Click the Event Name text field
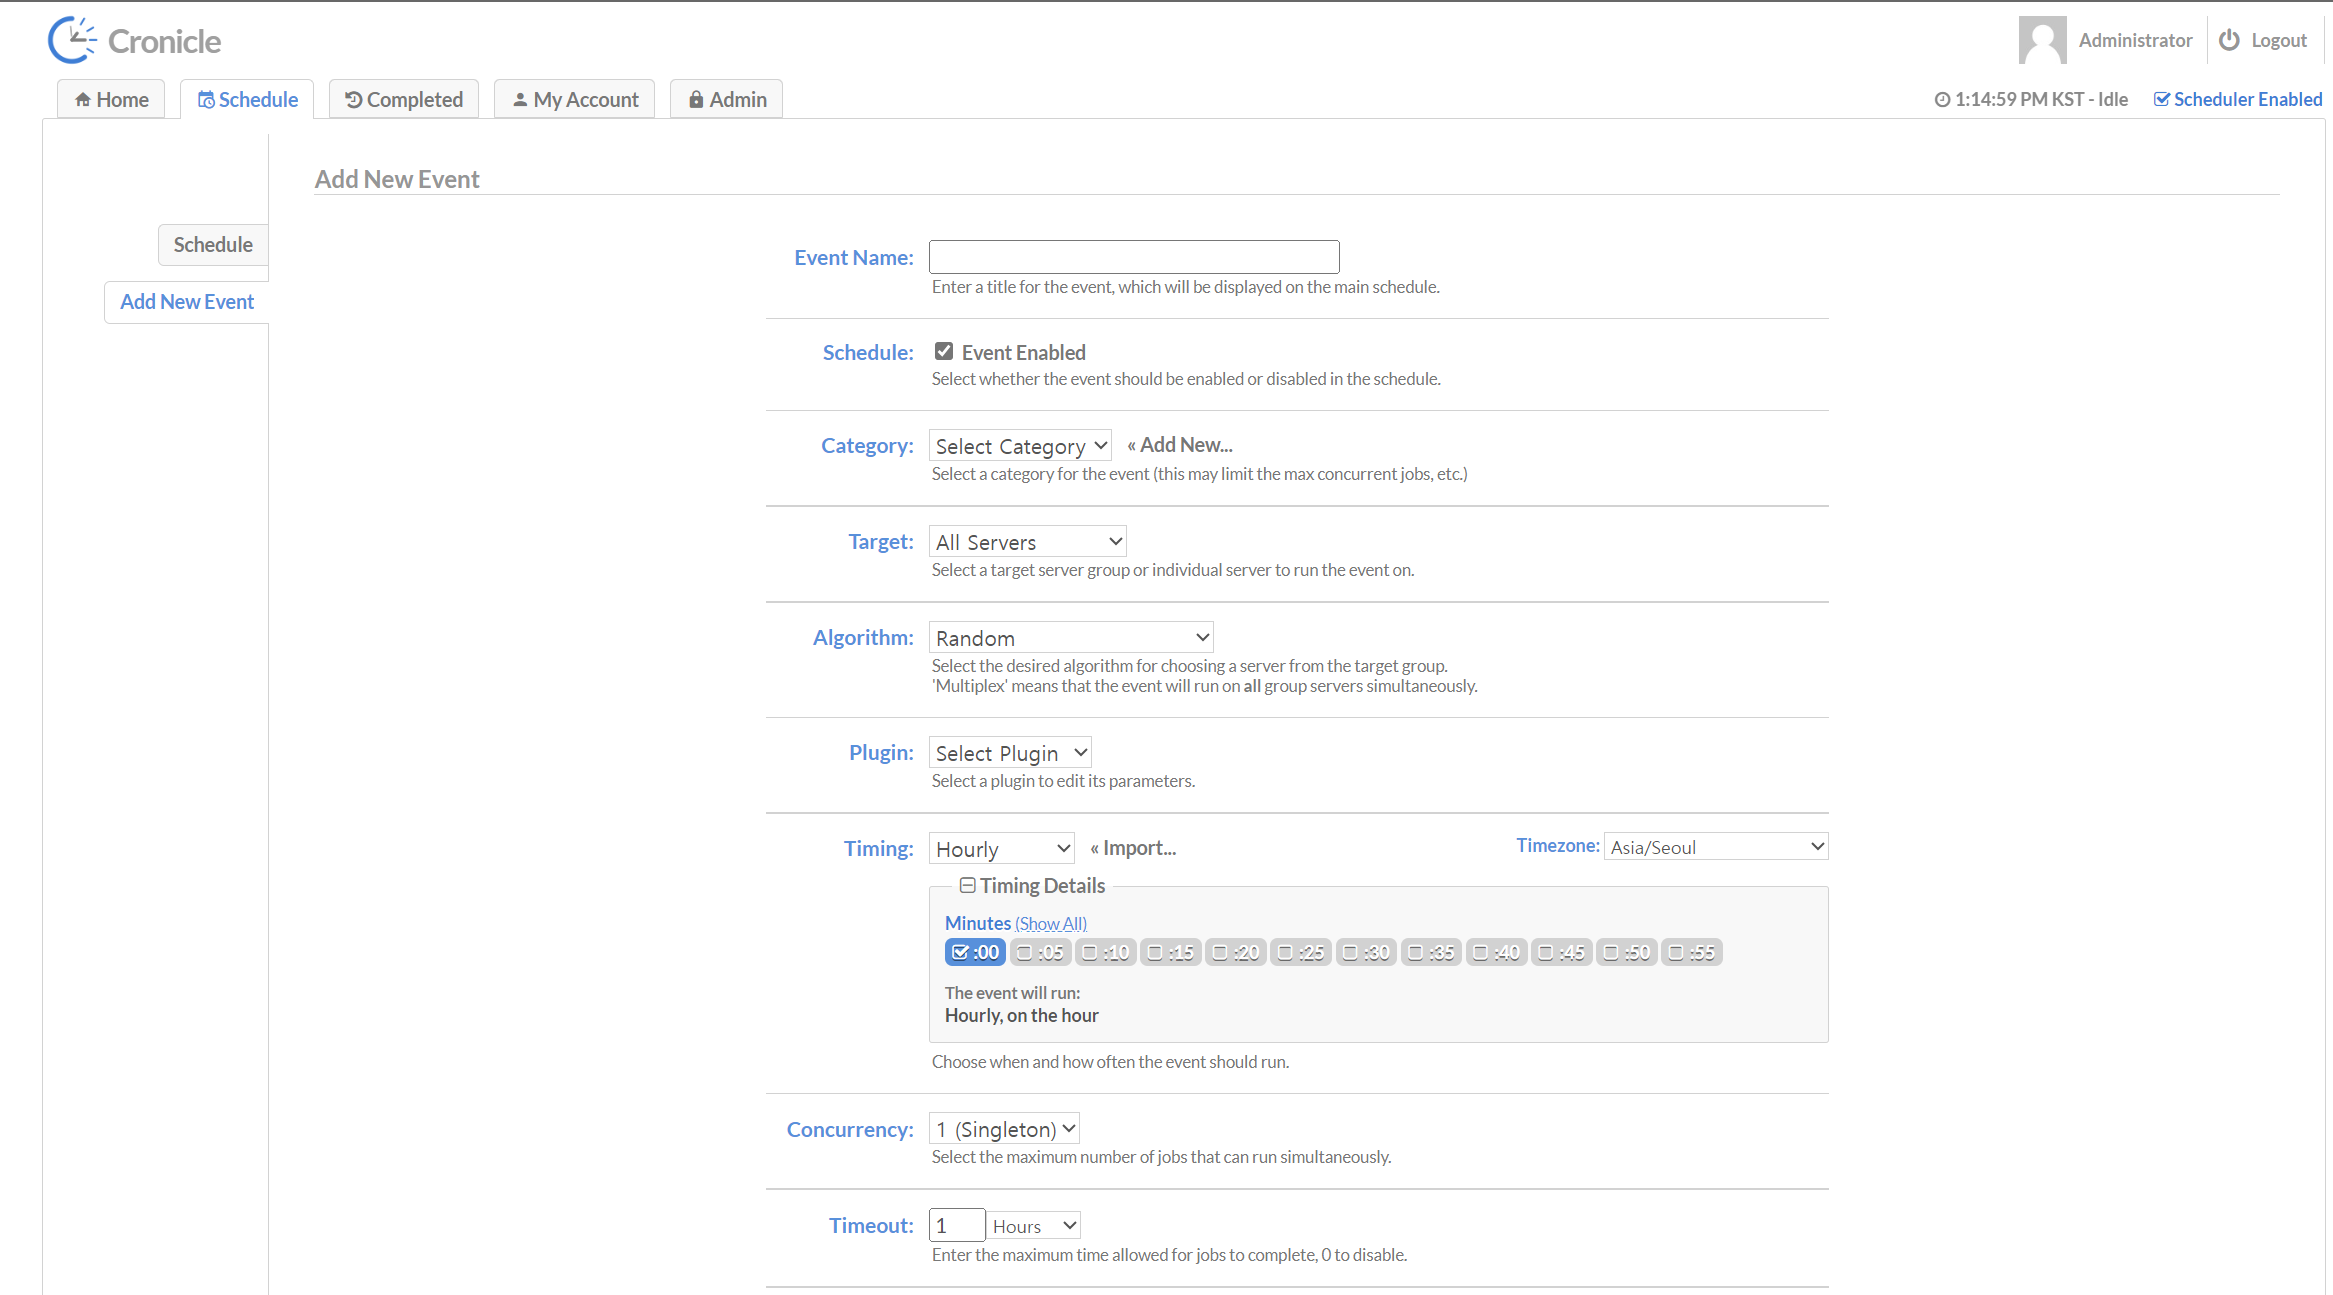The height and width of the screenshot is (1295, 2333). point(1133,257)
